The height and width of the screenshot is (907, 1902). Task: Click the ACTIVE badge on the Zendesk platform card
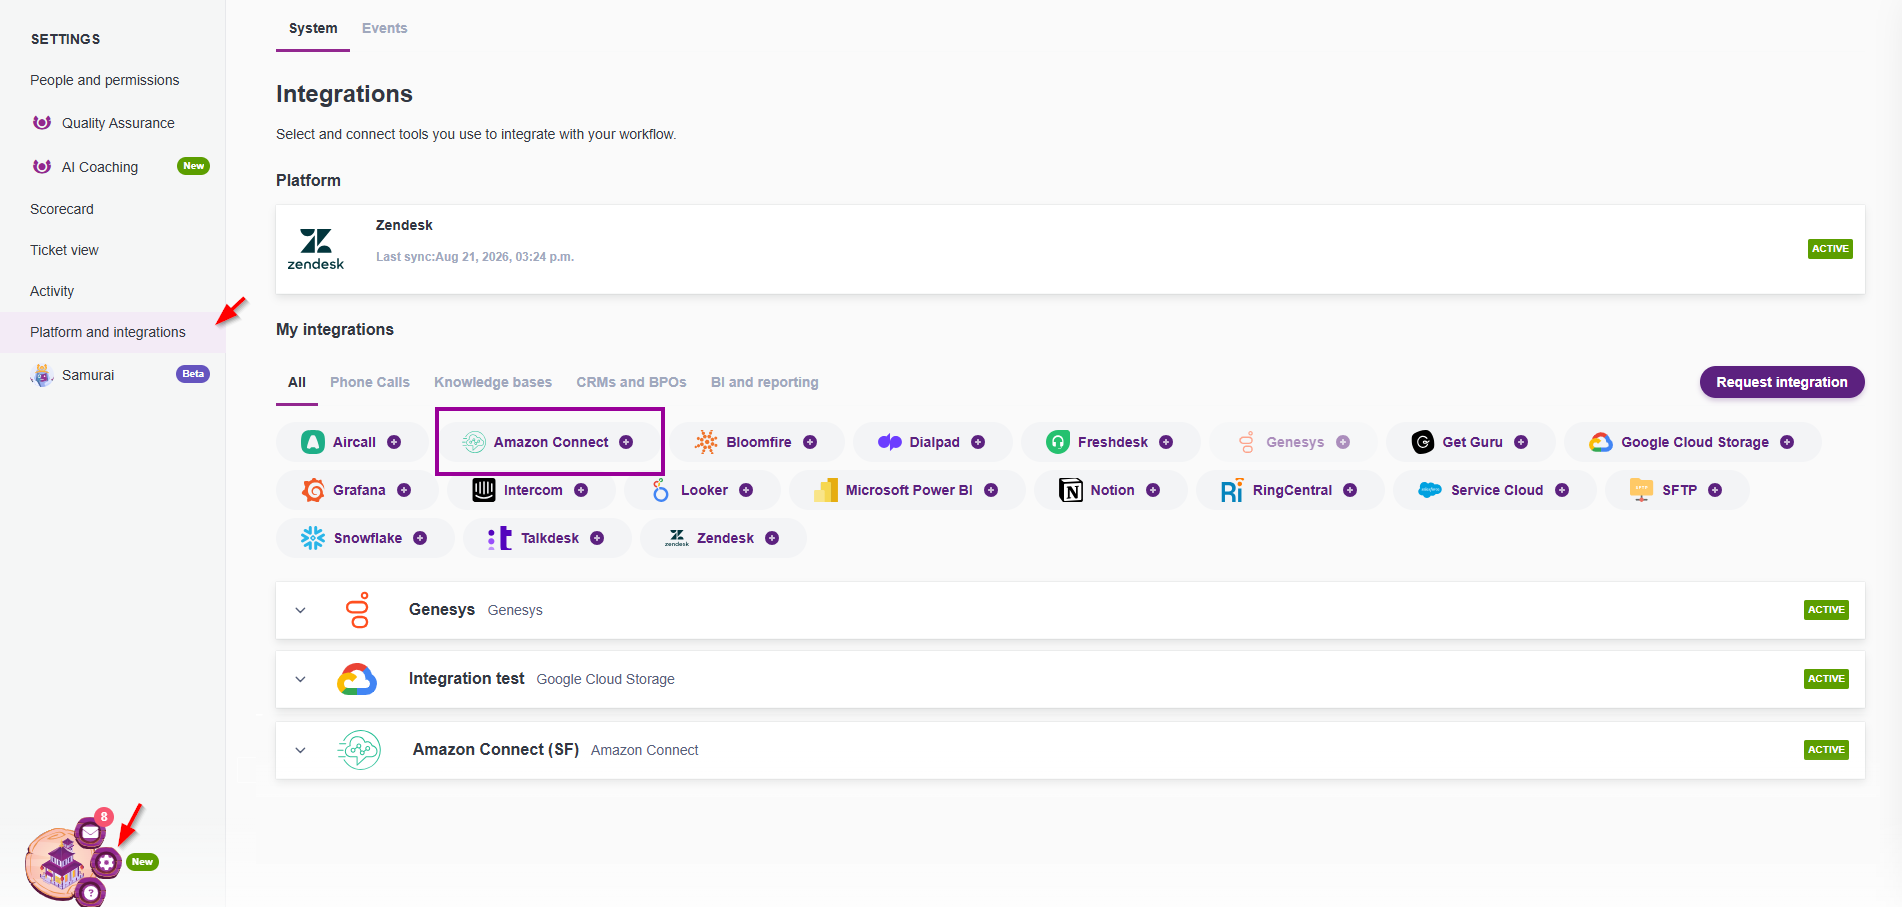point(1830,249)
